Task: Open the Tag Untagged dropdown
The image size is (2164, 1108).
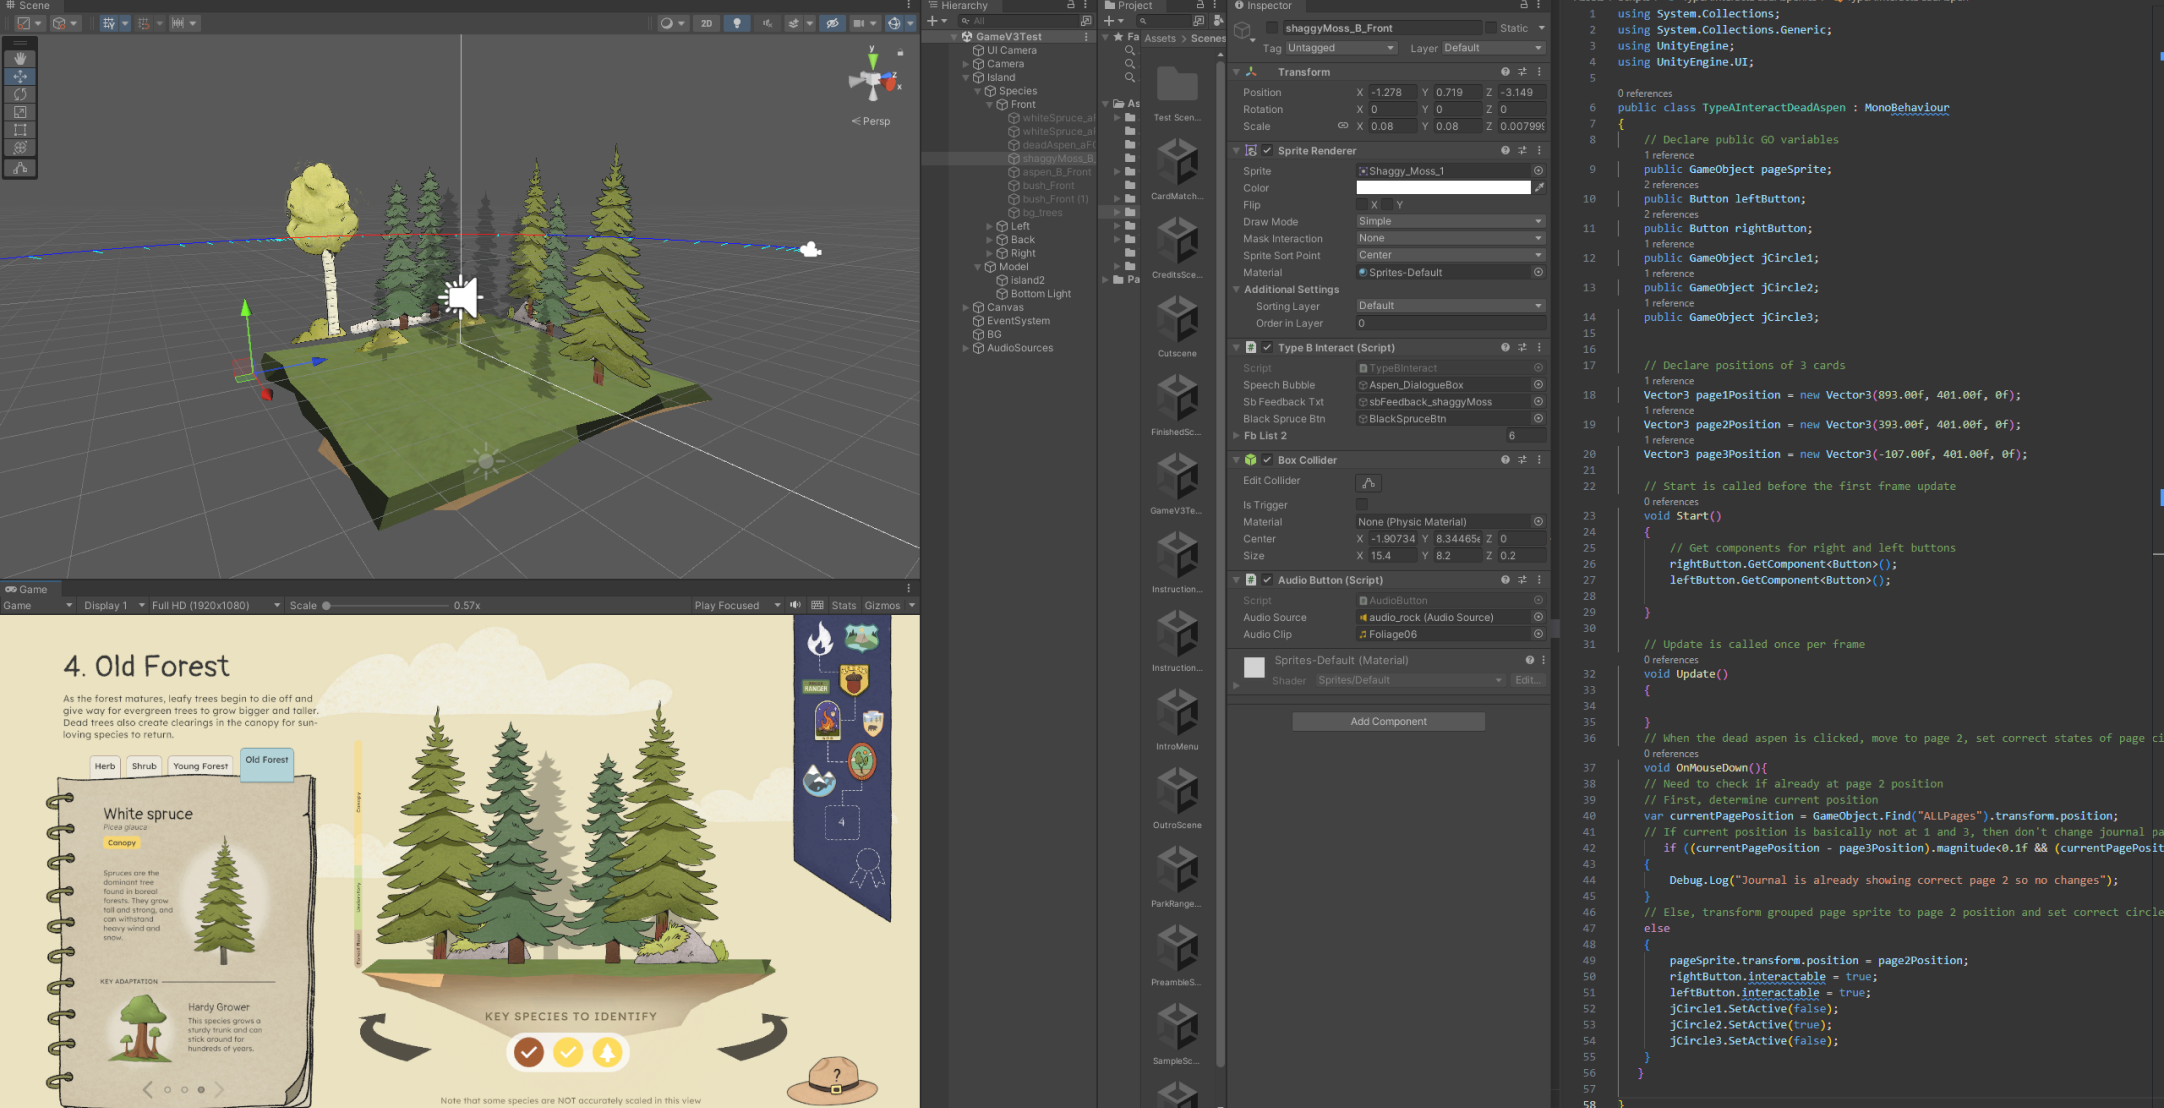Action: tap(1340, 48)
